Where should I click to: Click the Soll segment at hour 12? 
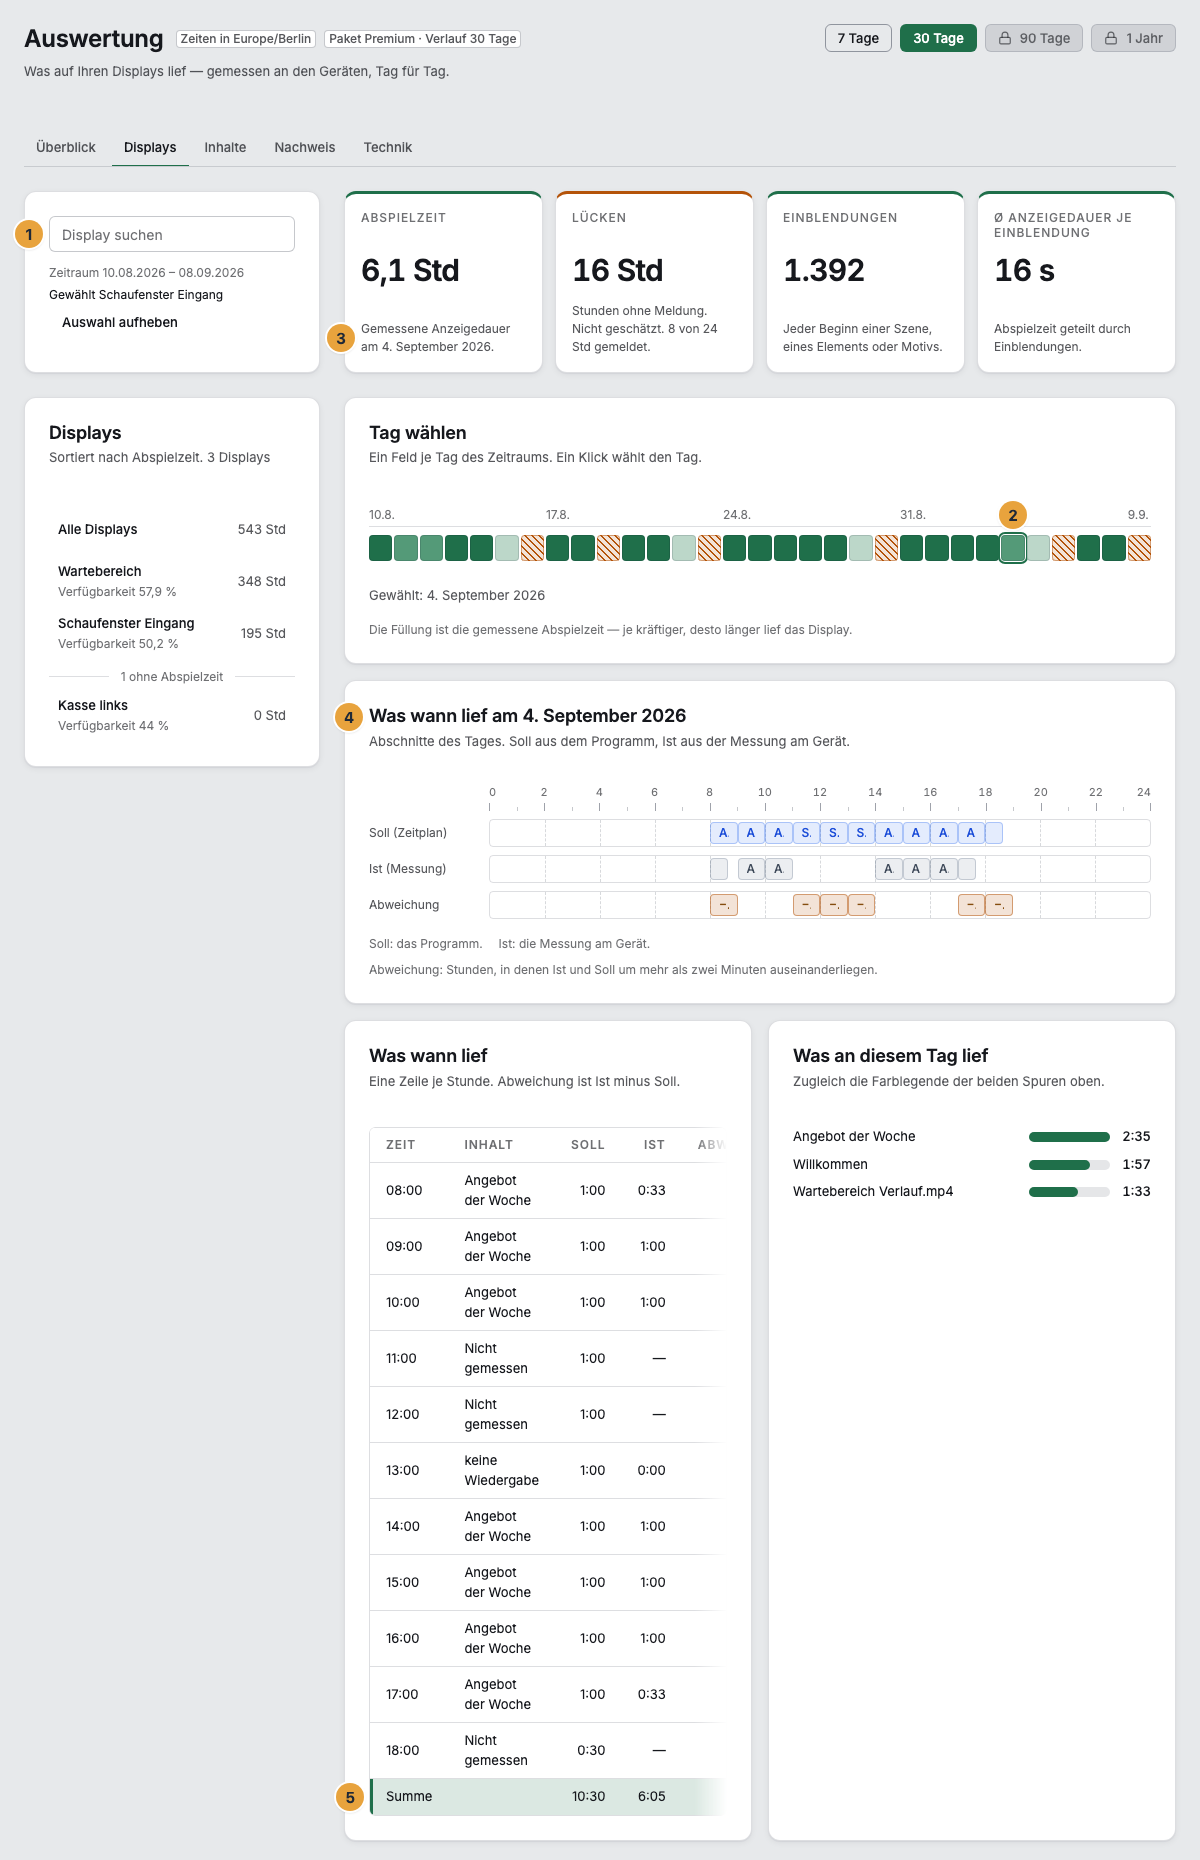[833, 833]
